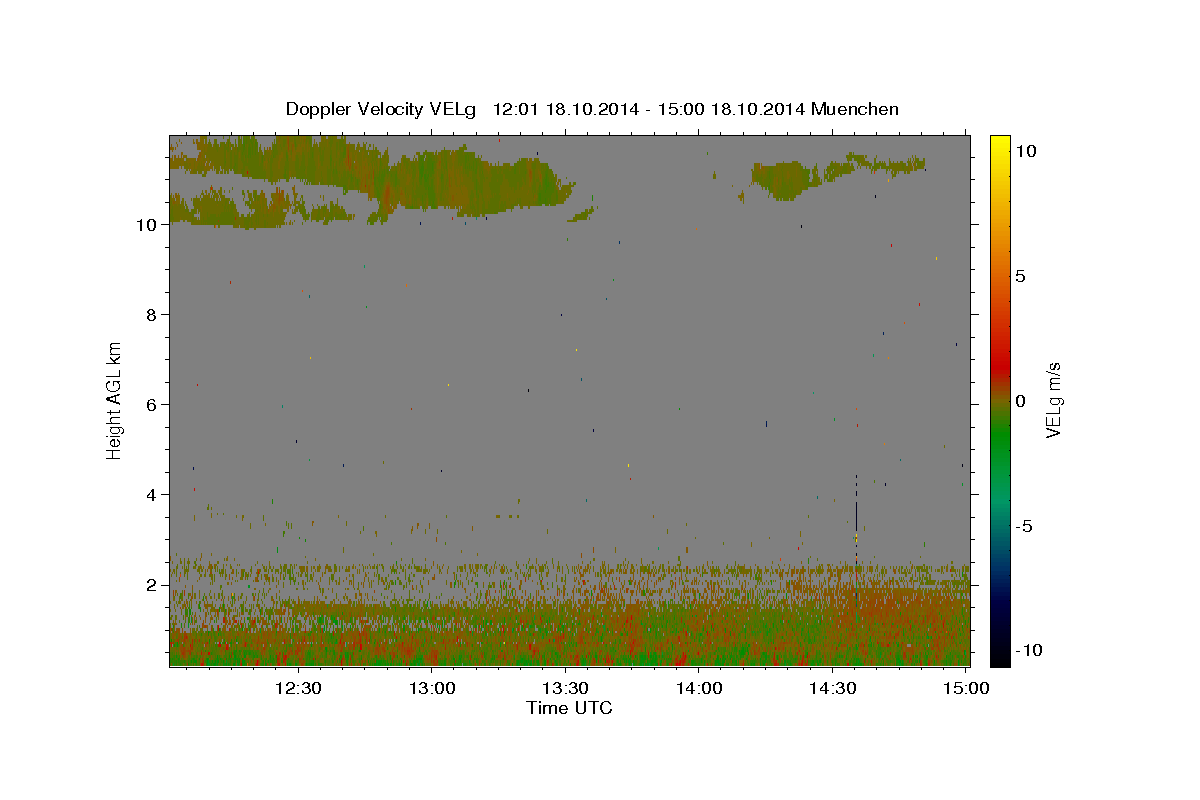Click the colorbar tick label 0
1200x800 pixels.
tap(1020, 401)
